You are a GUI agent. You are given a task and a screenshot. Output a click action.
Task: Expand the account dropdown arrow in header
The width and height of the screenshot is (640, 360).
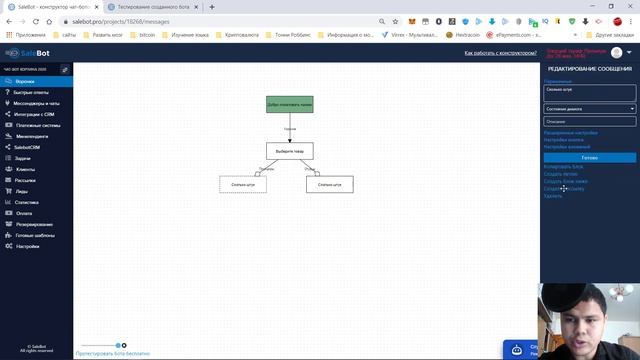pyautogui.click(x=629, y=53)
